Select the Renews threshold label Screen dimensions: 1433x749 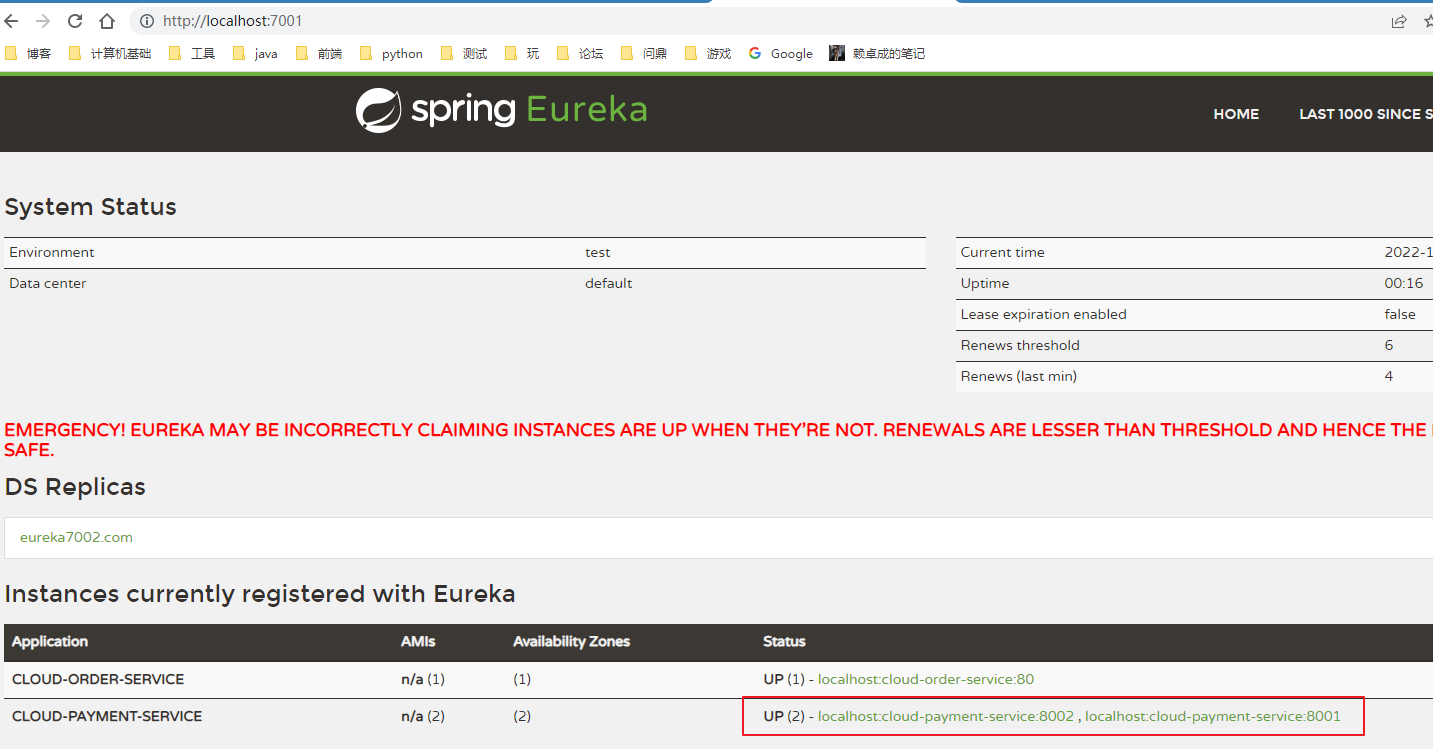(1020, 345)
